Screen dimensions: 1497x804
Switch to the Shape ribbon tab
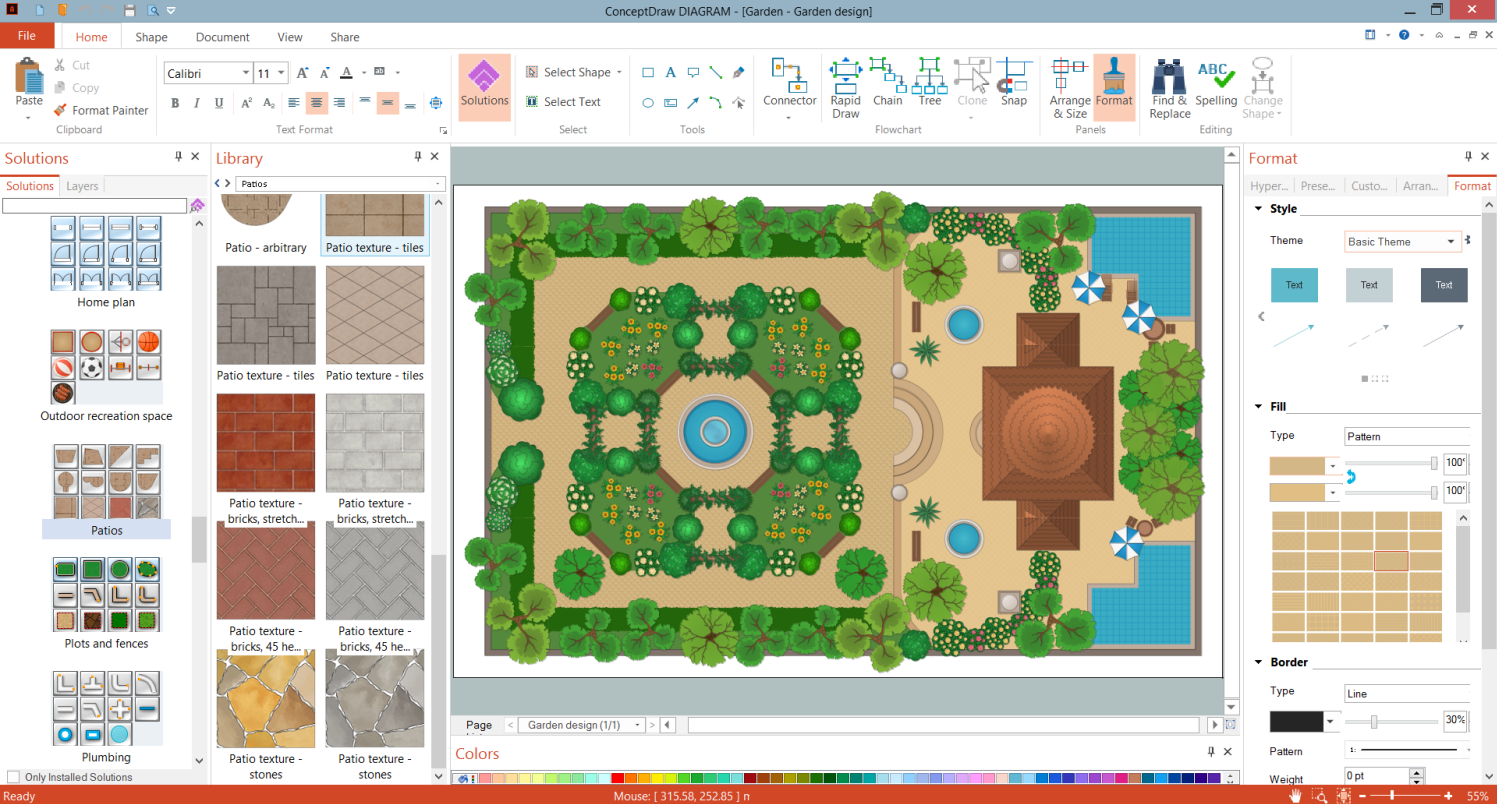pos(151,37)
